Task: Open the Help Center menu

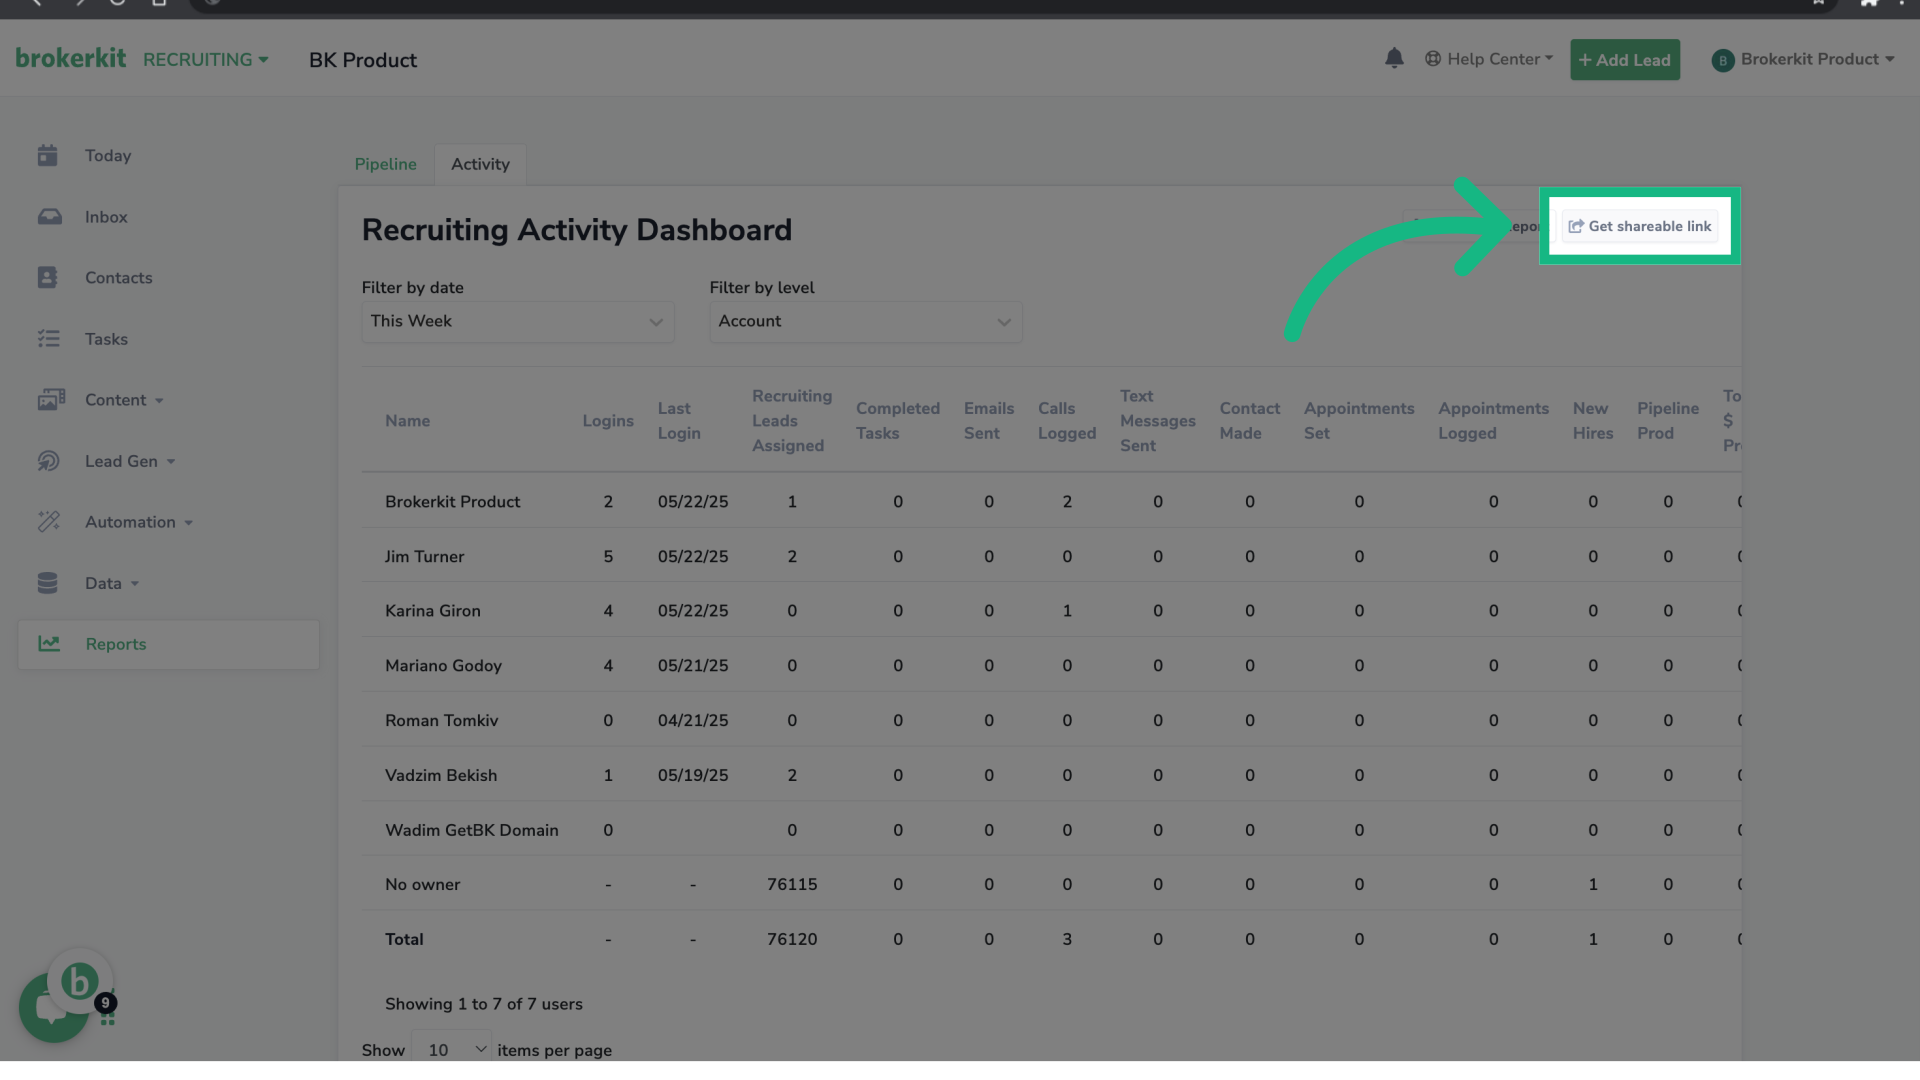Action: 1489,59
